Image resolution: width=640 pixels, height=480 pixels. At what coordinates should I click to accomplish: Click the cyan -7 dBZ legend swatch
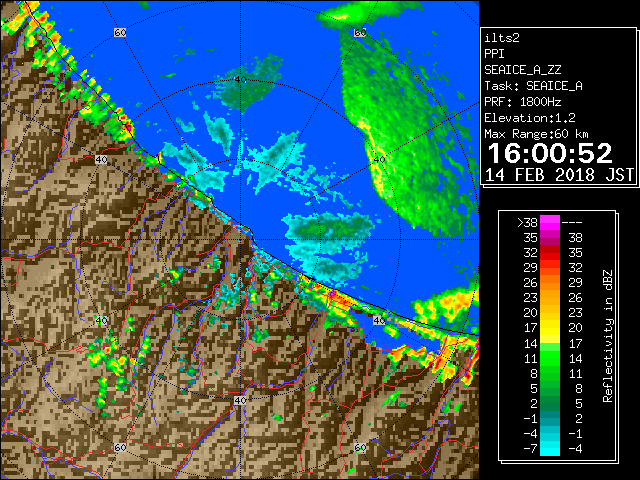[x=550, y=448]
